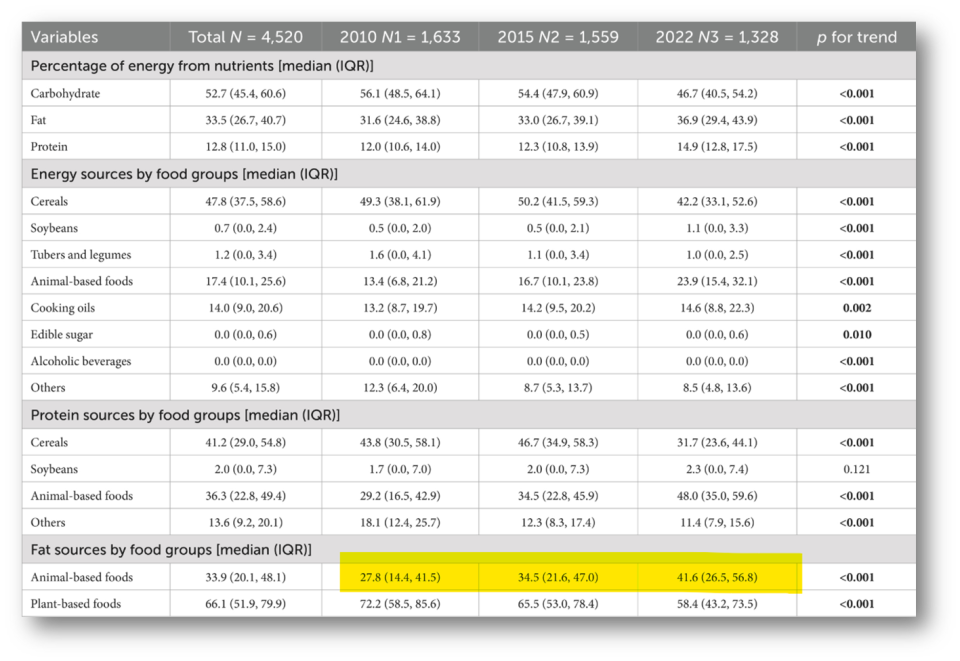
Task: Click the Protein sources by food groups heading
Action: (185, 415)
